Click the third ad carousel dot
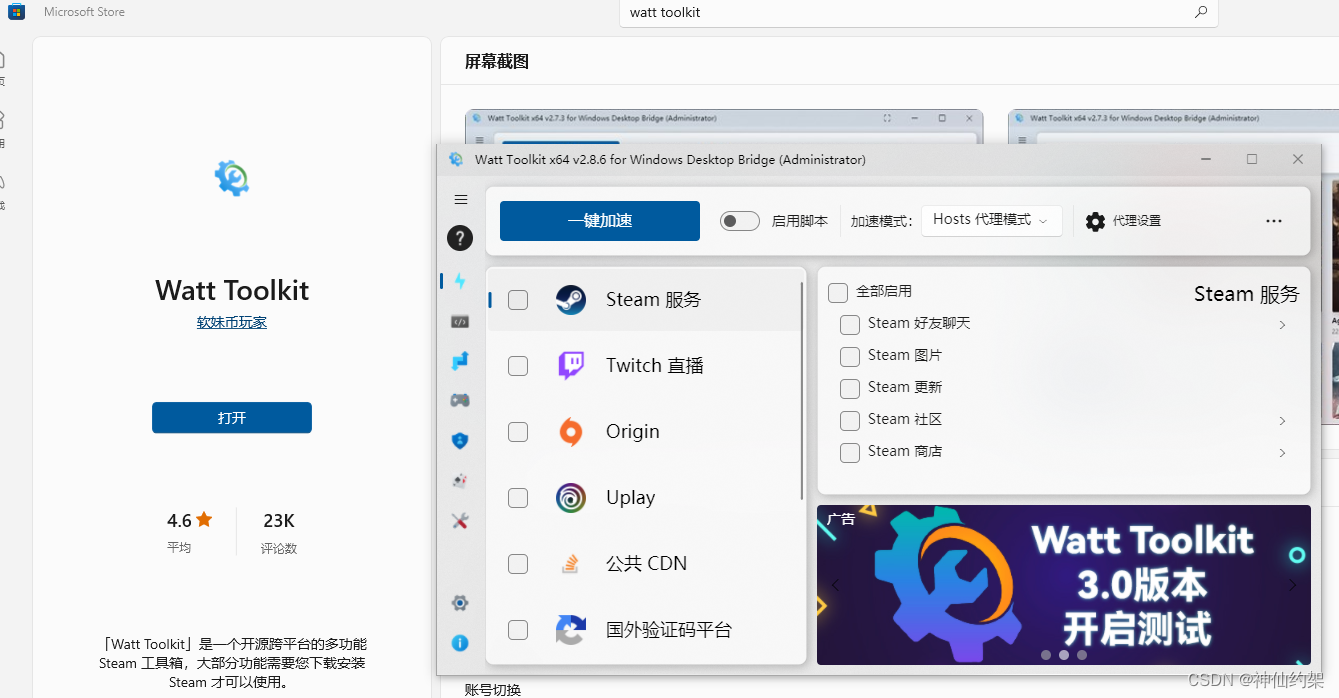This screenshot has width=1339, height=698. click(1082, 655)
